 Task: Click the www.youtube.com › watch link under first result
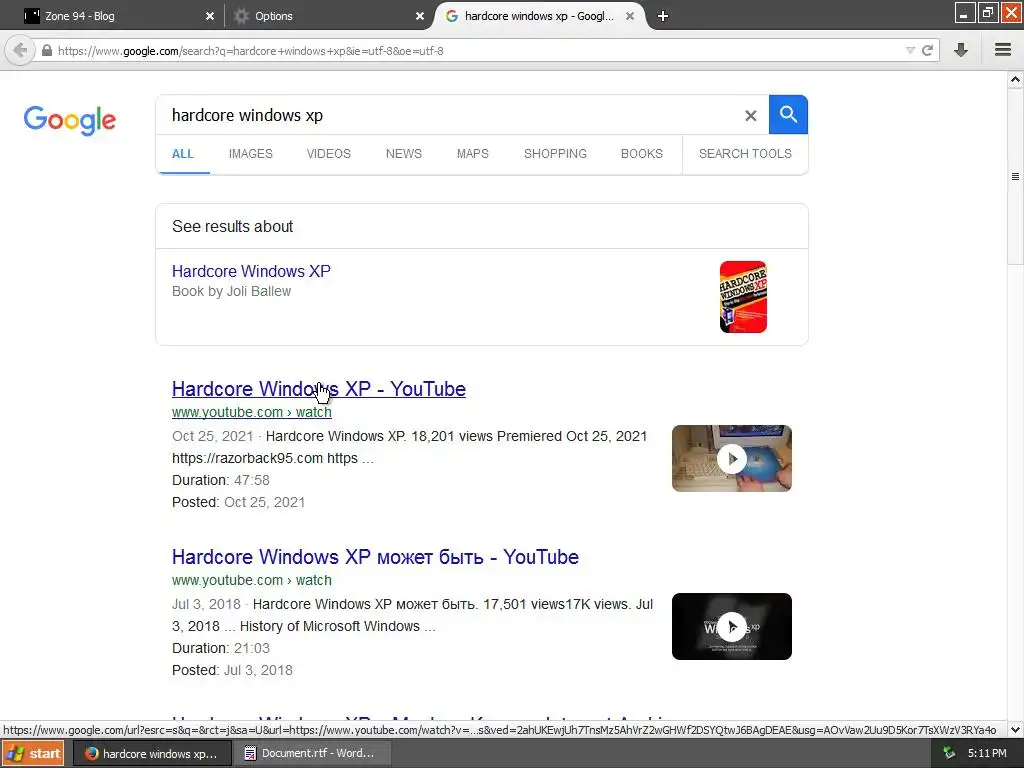[252, 412]
